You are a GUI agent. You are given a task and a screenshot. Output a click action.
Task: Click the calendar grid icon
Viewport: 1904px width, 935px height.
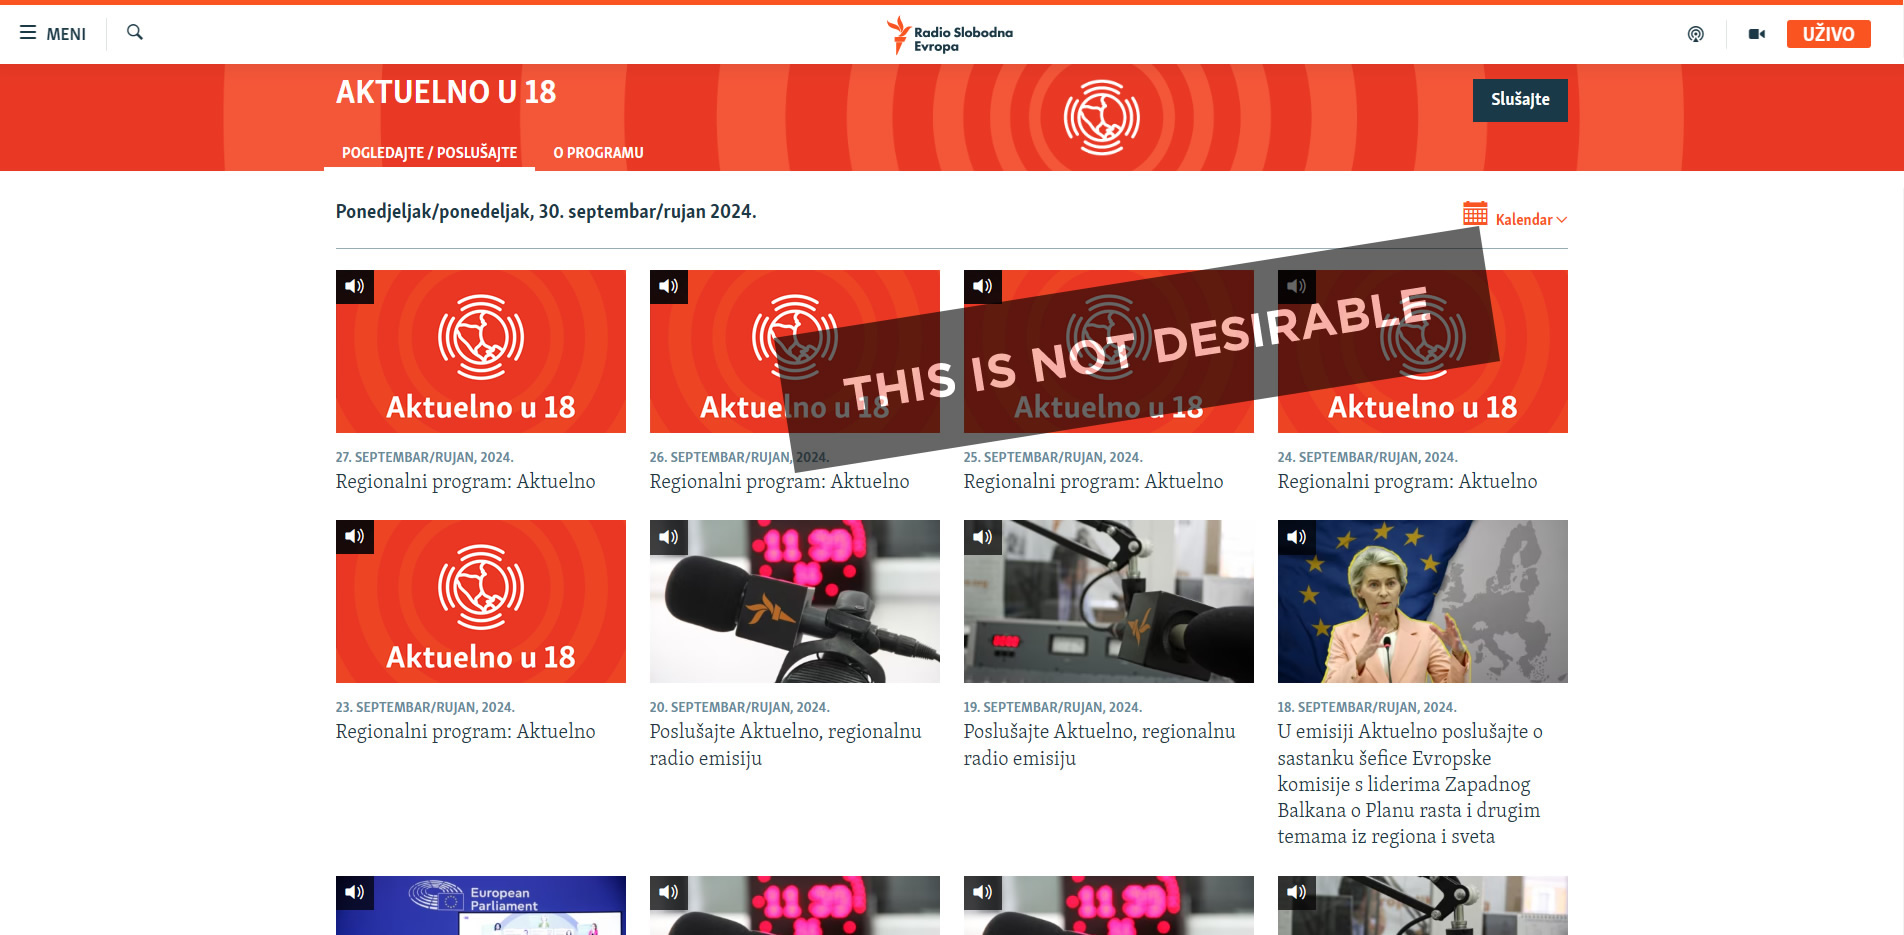click(x=1475, y=214)
